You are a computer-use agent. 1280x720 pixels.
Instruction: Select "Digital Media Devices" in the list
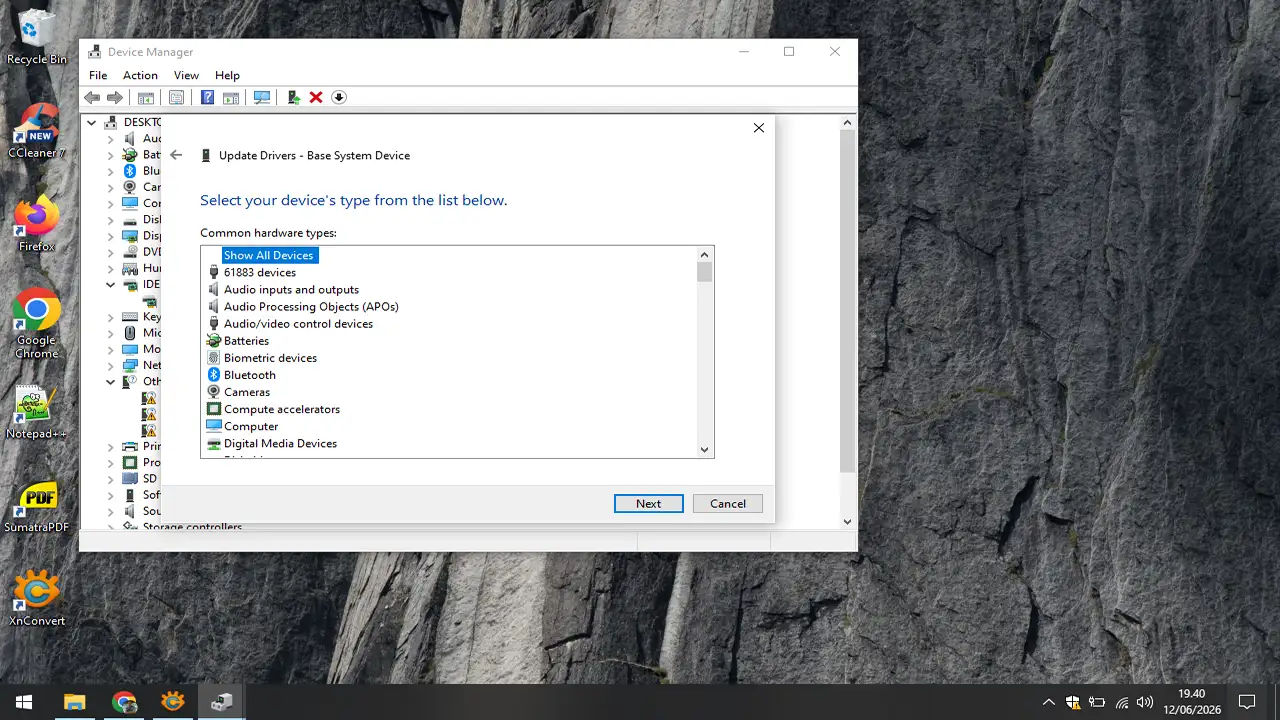pos(280,443)
